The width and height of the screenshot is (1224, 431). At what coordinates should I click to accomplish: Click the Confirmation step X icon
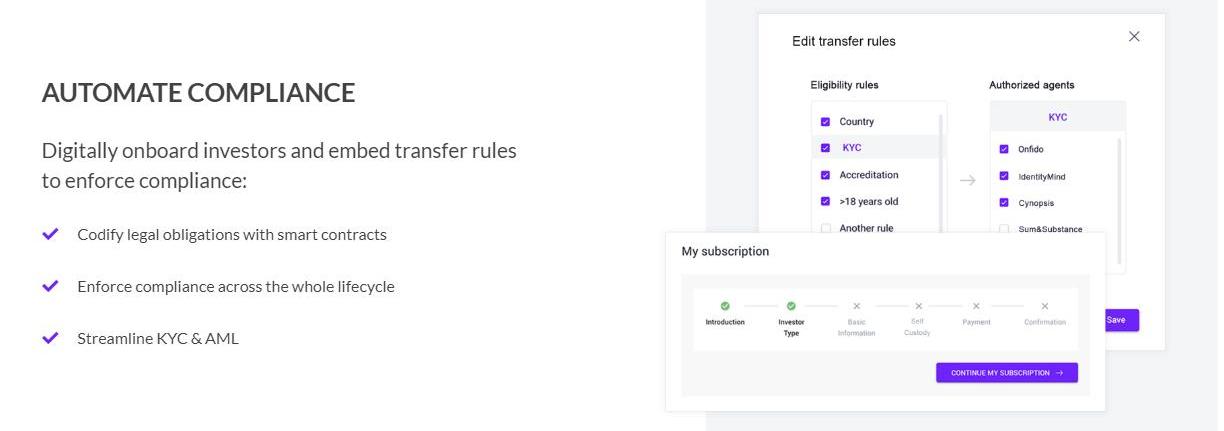coord(1045,306)
